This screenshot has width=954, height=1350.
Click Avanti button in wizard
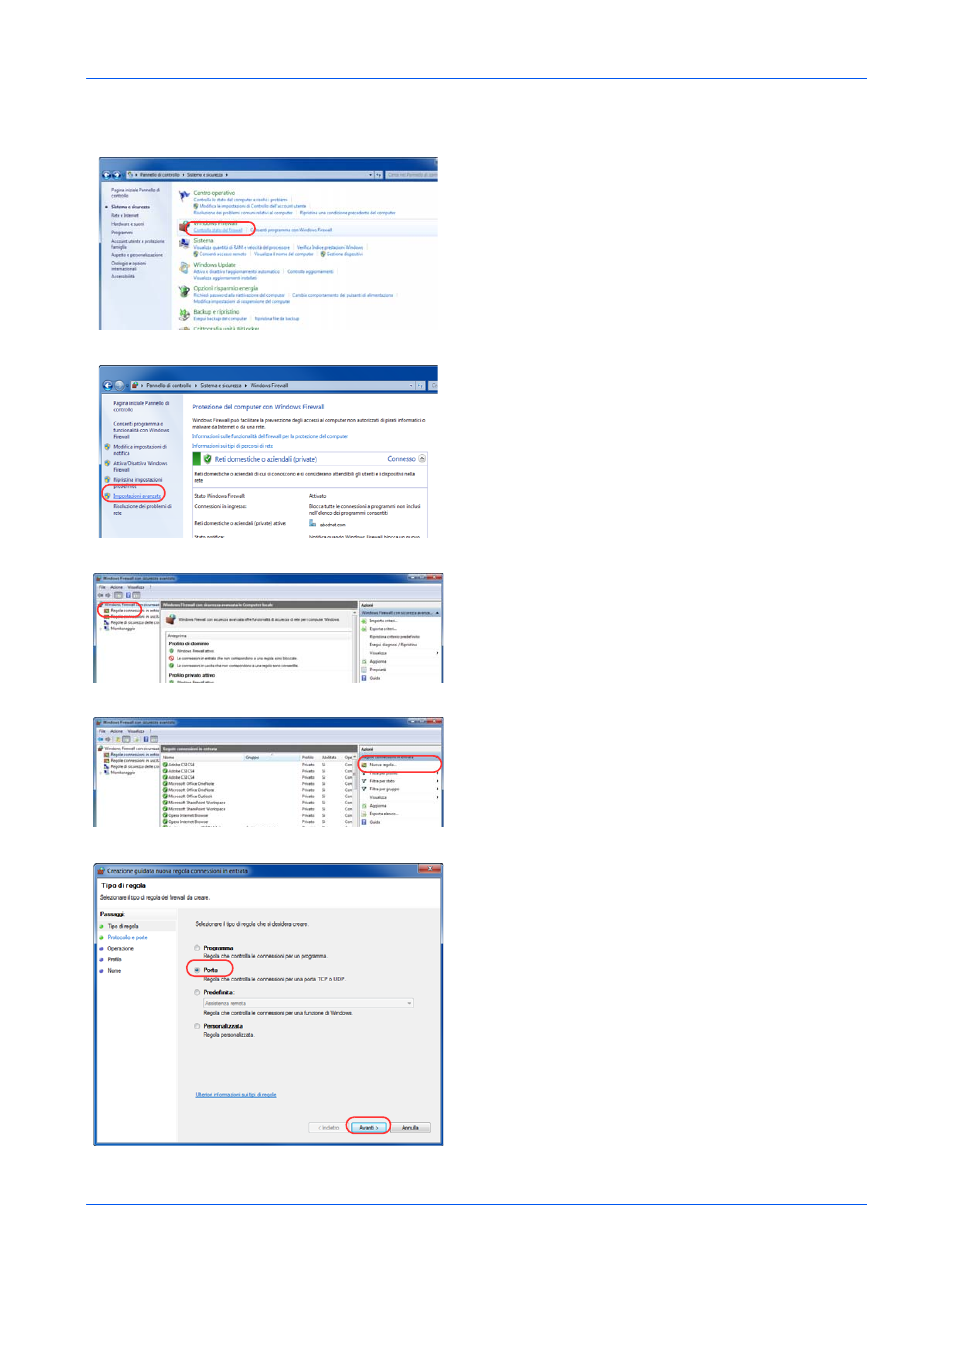369,1128
